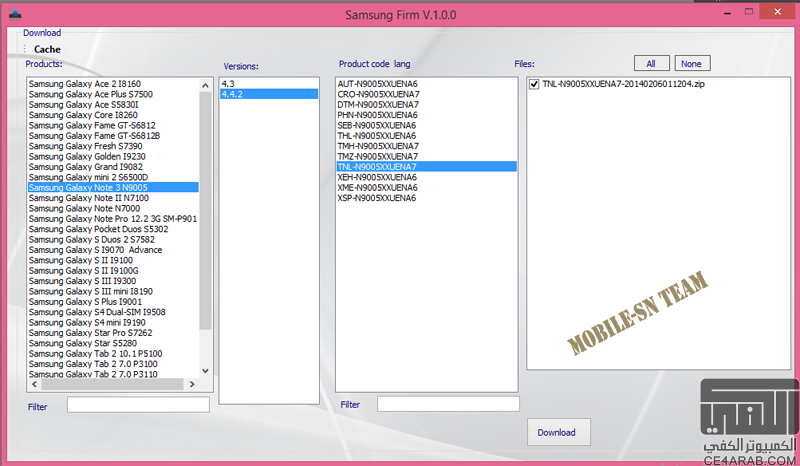Click the Products filter input field
Viewport: 800px width, 466px height.
(x=138, y=405)
